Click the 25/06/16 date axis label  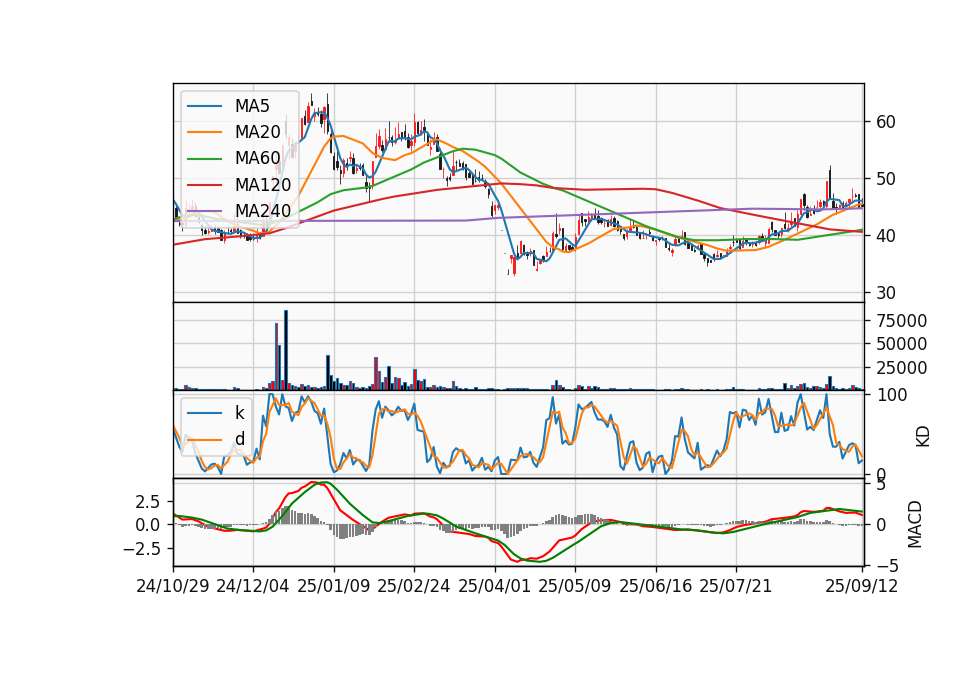656,586
